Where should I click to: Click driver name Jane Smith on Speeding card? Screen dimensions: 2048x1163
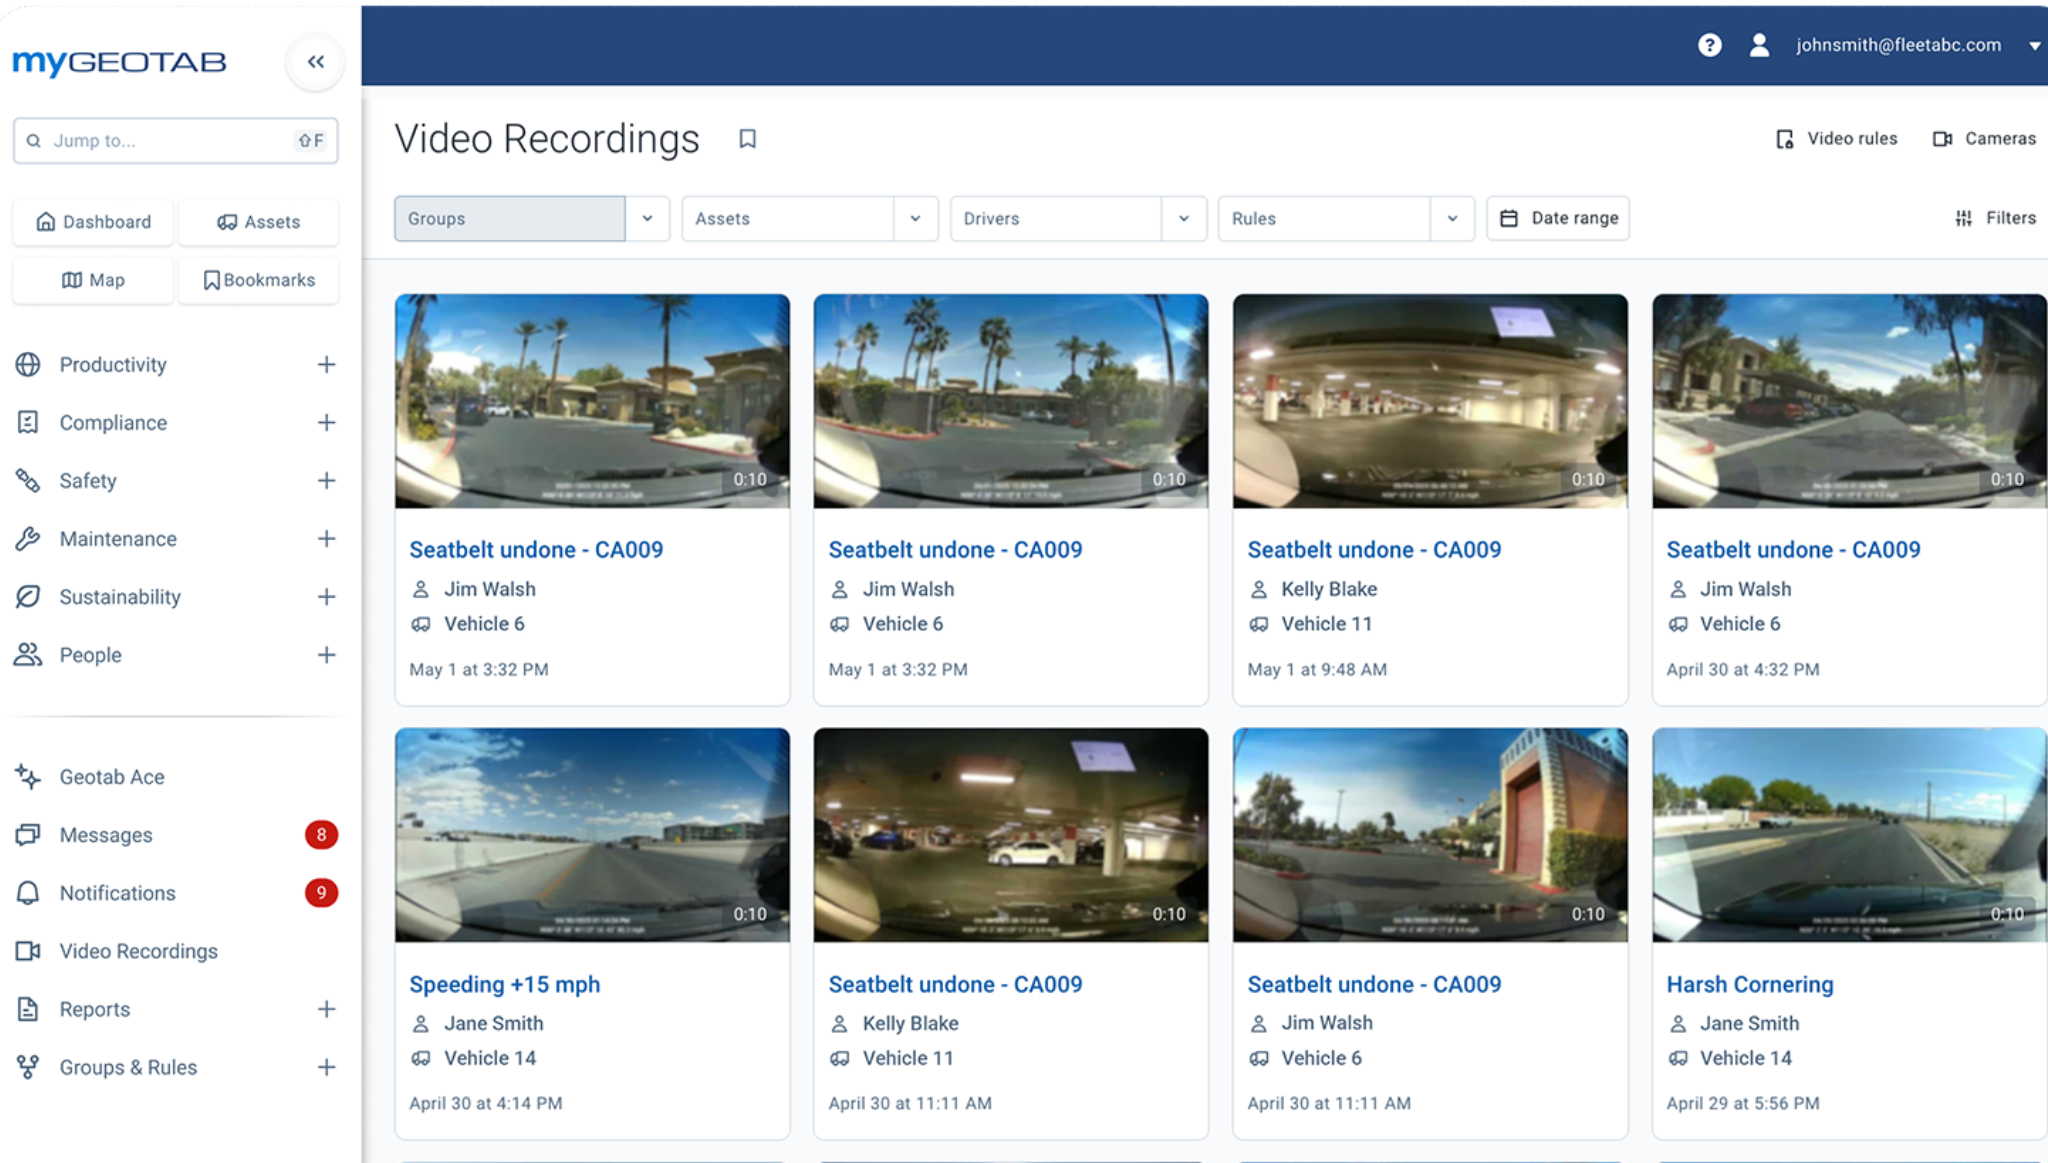(494, 1024)
